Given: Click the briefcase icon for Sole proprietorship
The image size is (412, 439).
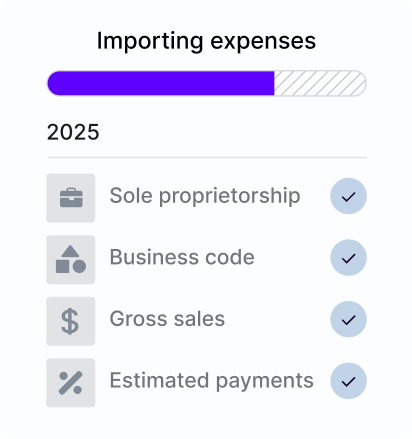Looking at the screenshot, I should click(71, 198).
